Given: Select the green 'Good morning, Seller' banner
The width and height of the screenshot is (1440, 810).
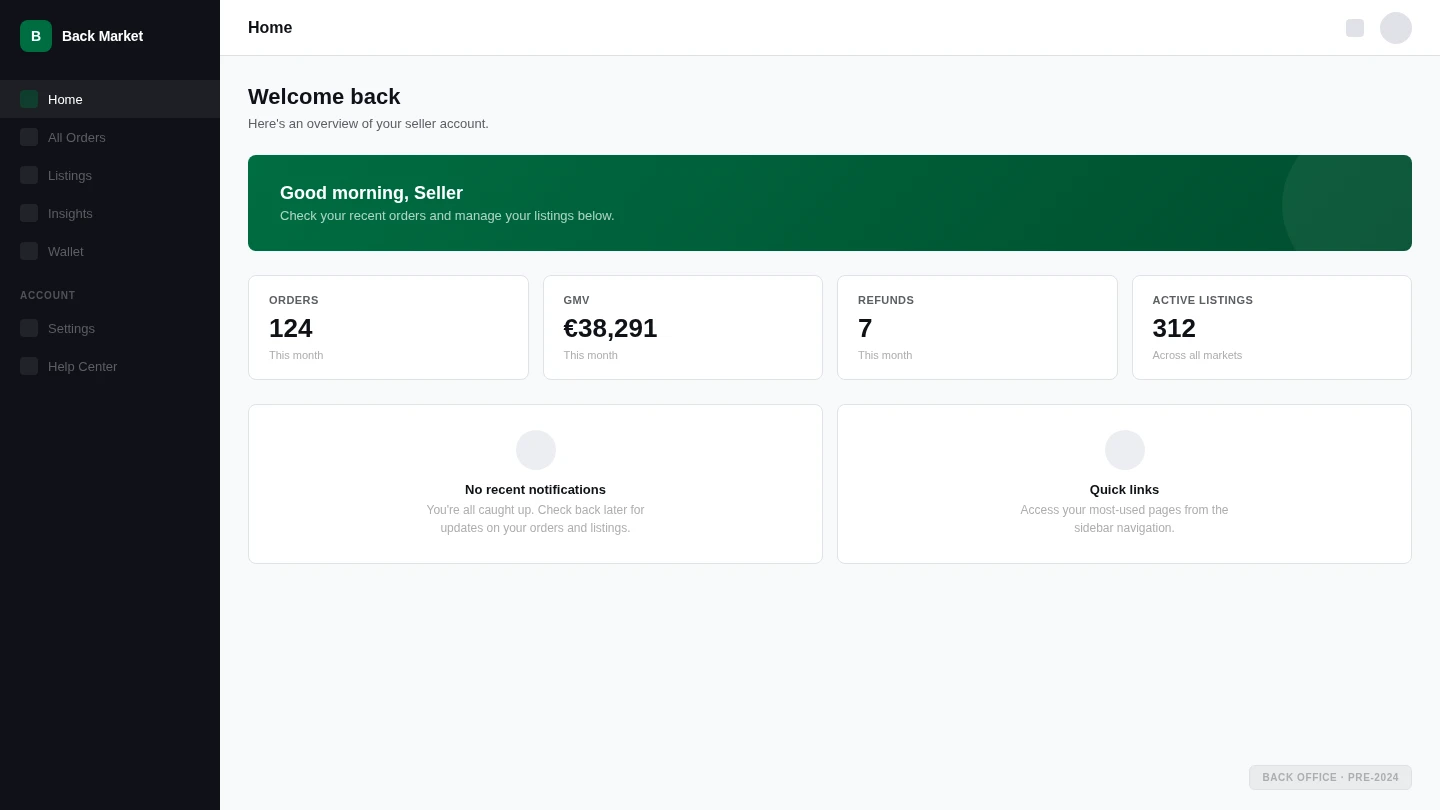Looking at the screenshot, I should (829, 203).
